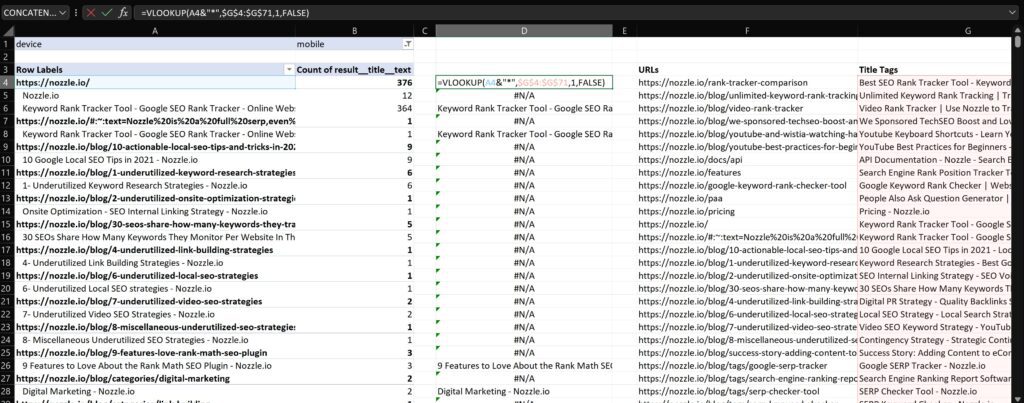
Task: Click the count cell showing 376
Action: tap(355, 82)
